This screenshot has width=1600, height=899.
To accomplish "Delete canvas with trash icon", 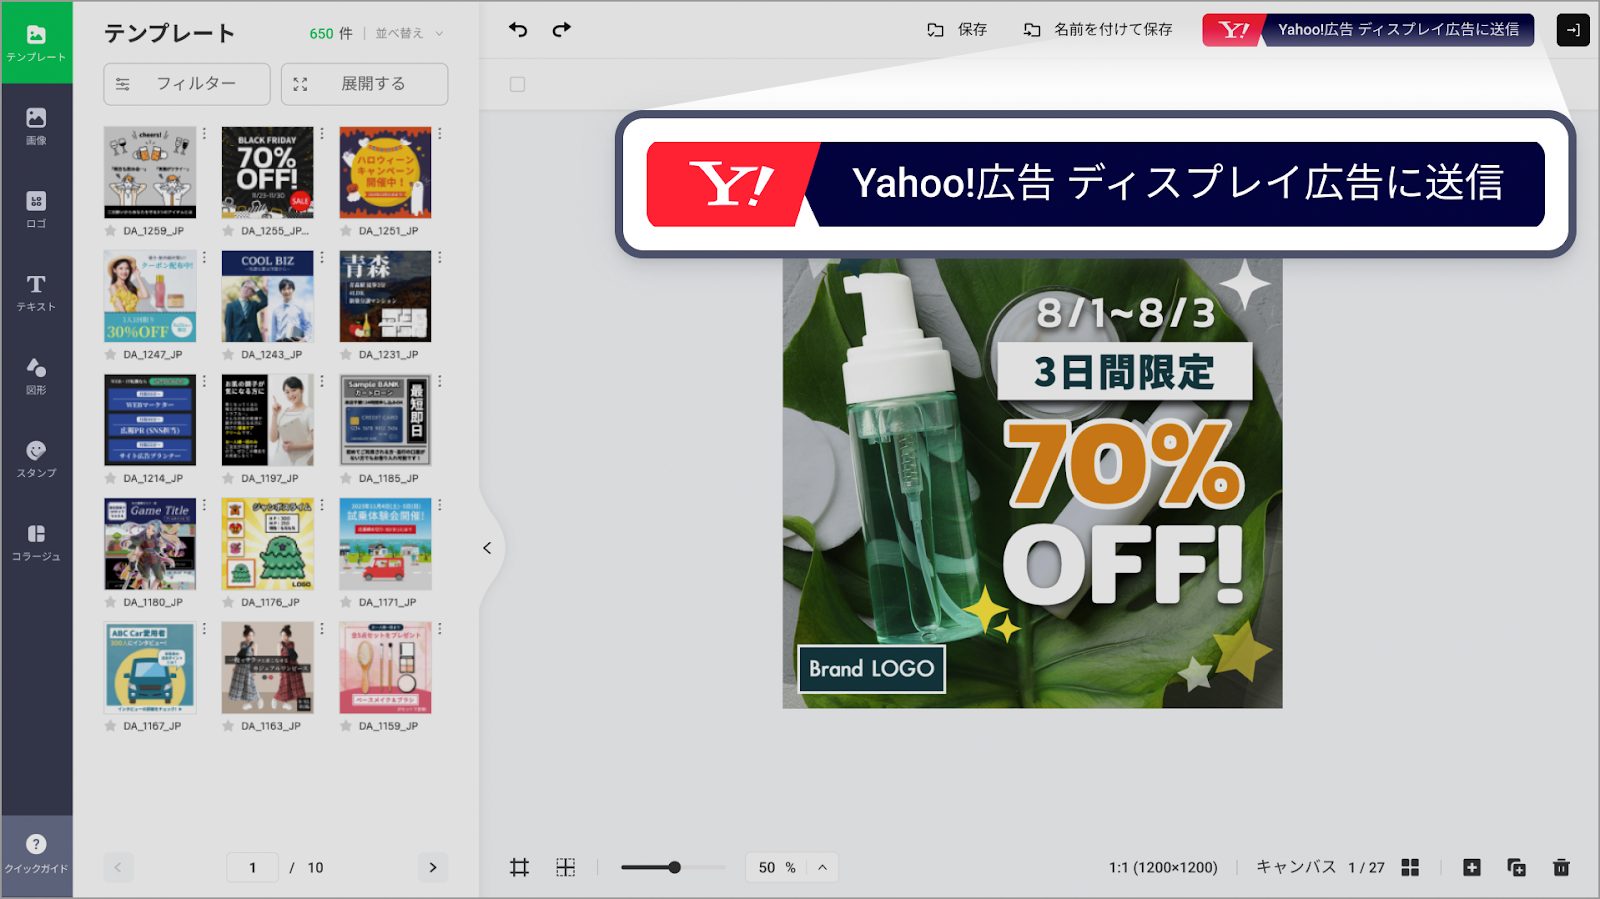I will tap(1561, 867).
